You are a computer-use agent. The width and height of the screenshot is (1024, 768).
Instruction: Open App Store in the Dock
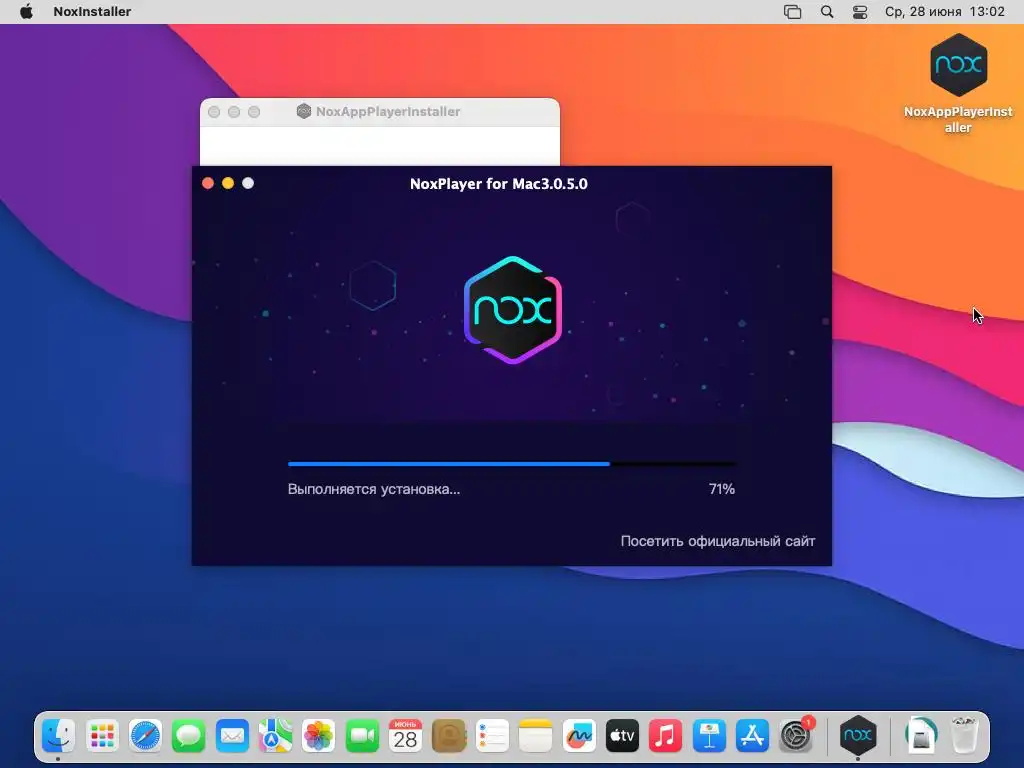[x=752, y=736]
